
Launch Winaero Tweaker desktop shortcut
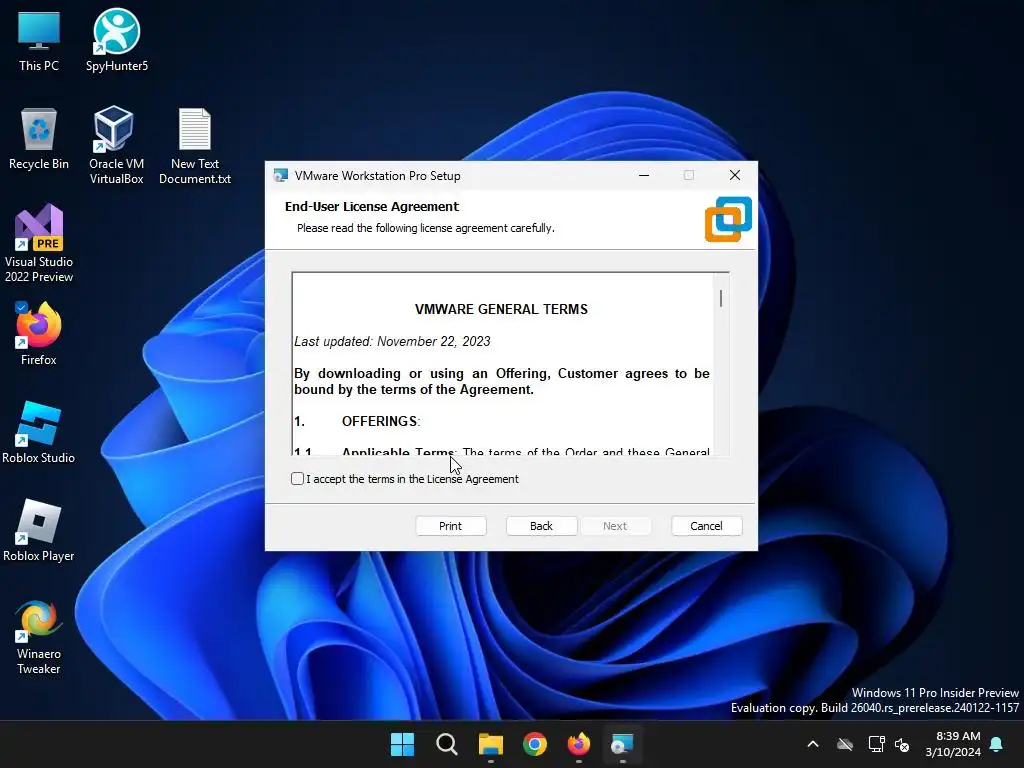(39, 636)
